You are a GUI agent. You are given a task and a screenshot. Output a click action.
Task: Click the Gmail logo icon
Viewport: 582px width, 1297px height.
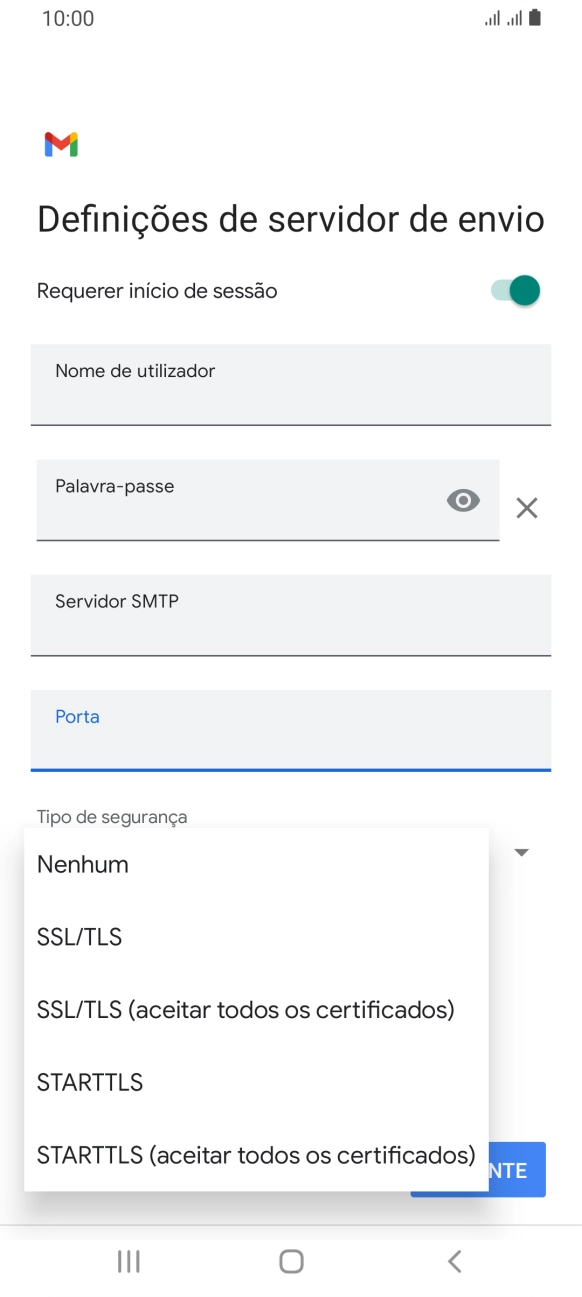(x=62, y=144)
